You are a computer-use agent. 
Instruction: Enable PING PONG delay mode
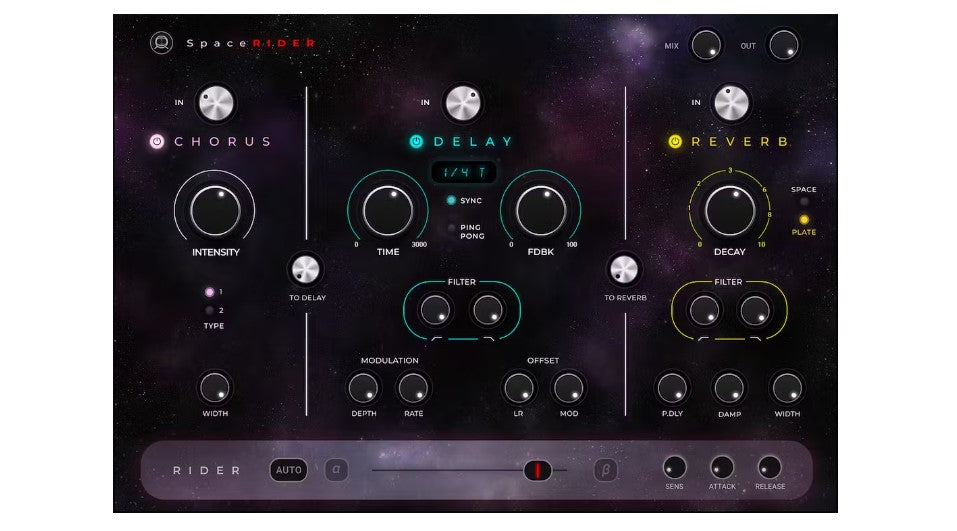pos(452,228)
